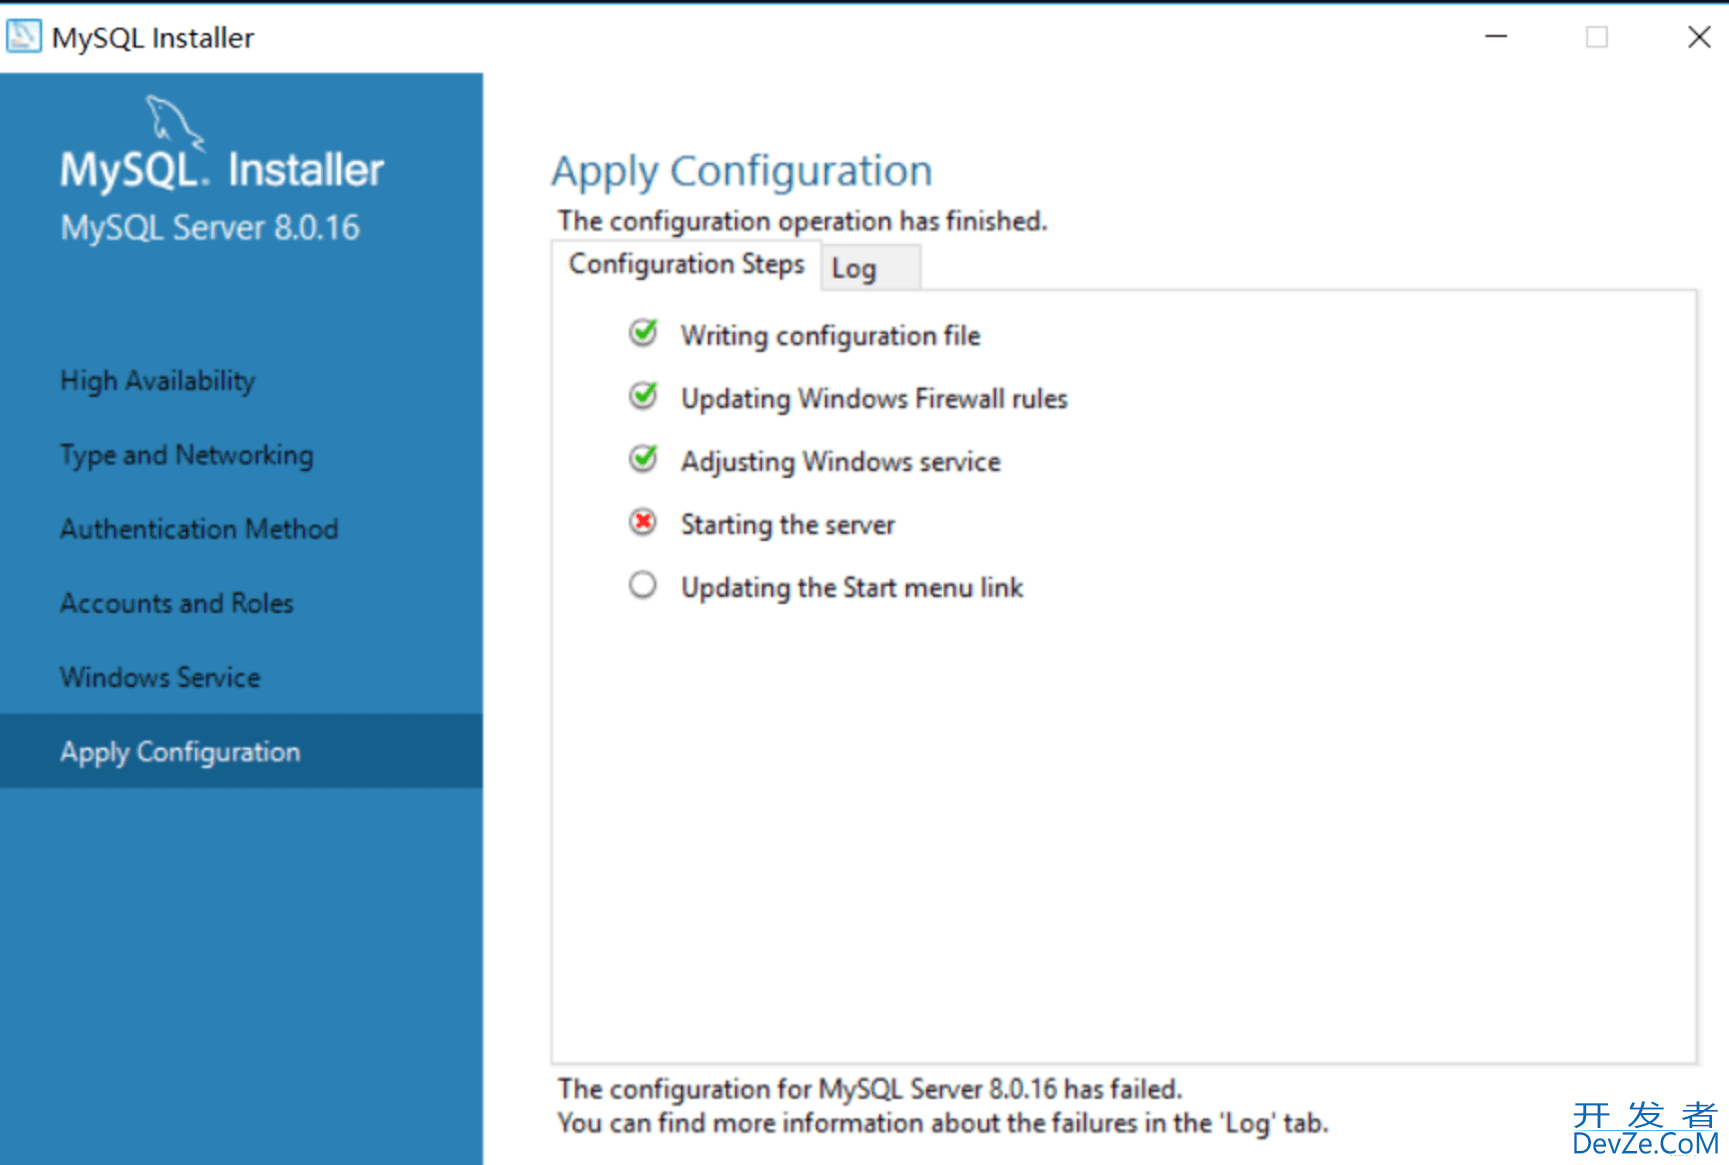Viewport: 1729px width, 1165px height.
Task: Minimize the MySQL Installer window
Action: click(1496, 37)
